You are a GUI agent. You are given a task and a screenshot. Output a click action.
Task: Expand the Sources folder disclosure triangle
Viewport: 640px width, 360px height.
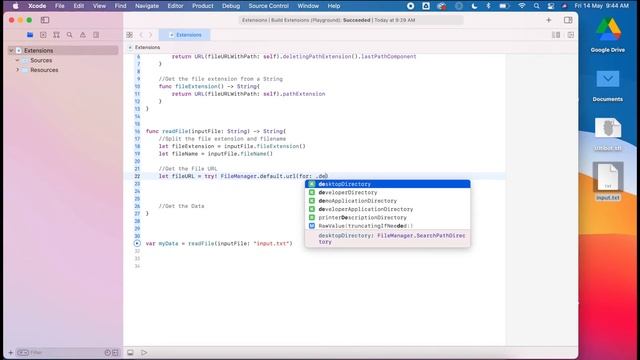[x=18, y=60]
